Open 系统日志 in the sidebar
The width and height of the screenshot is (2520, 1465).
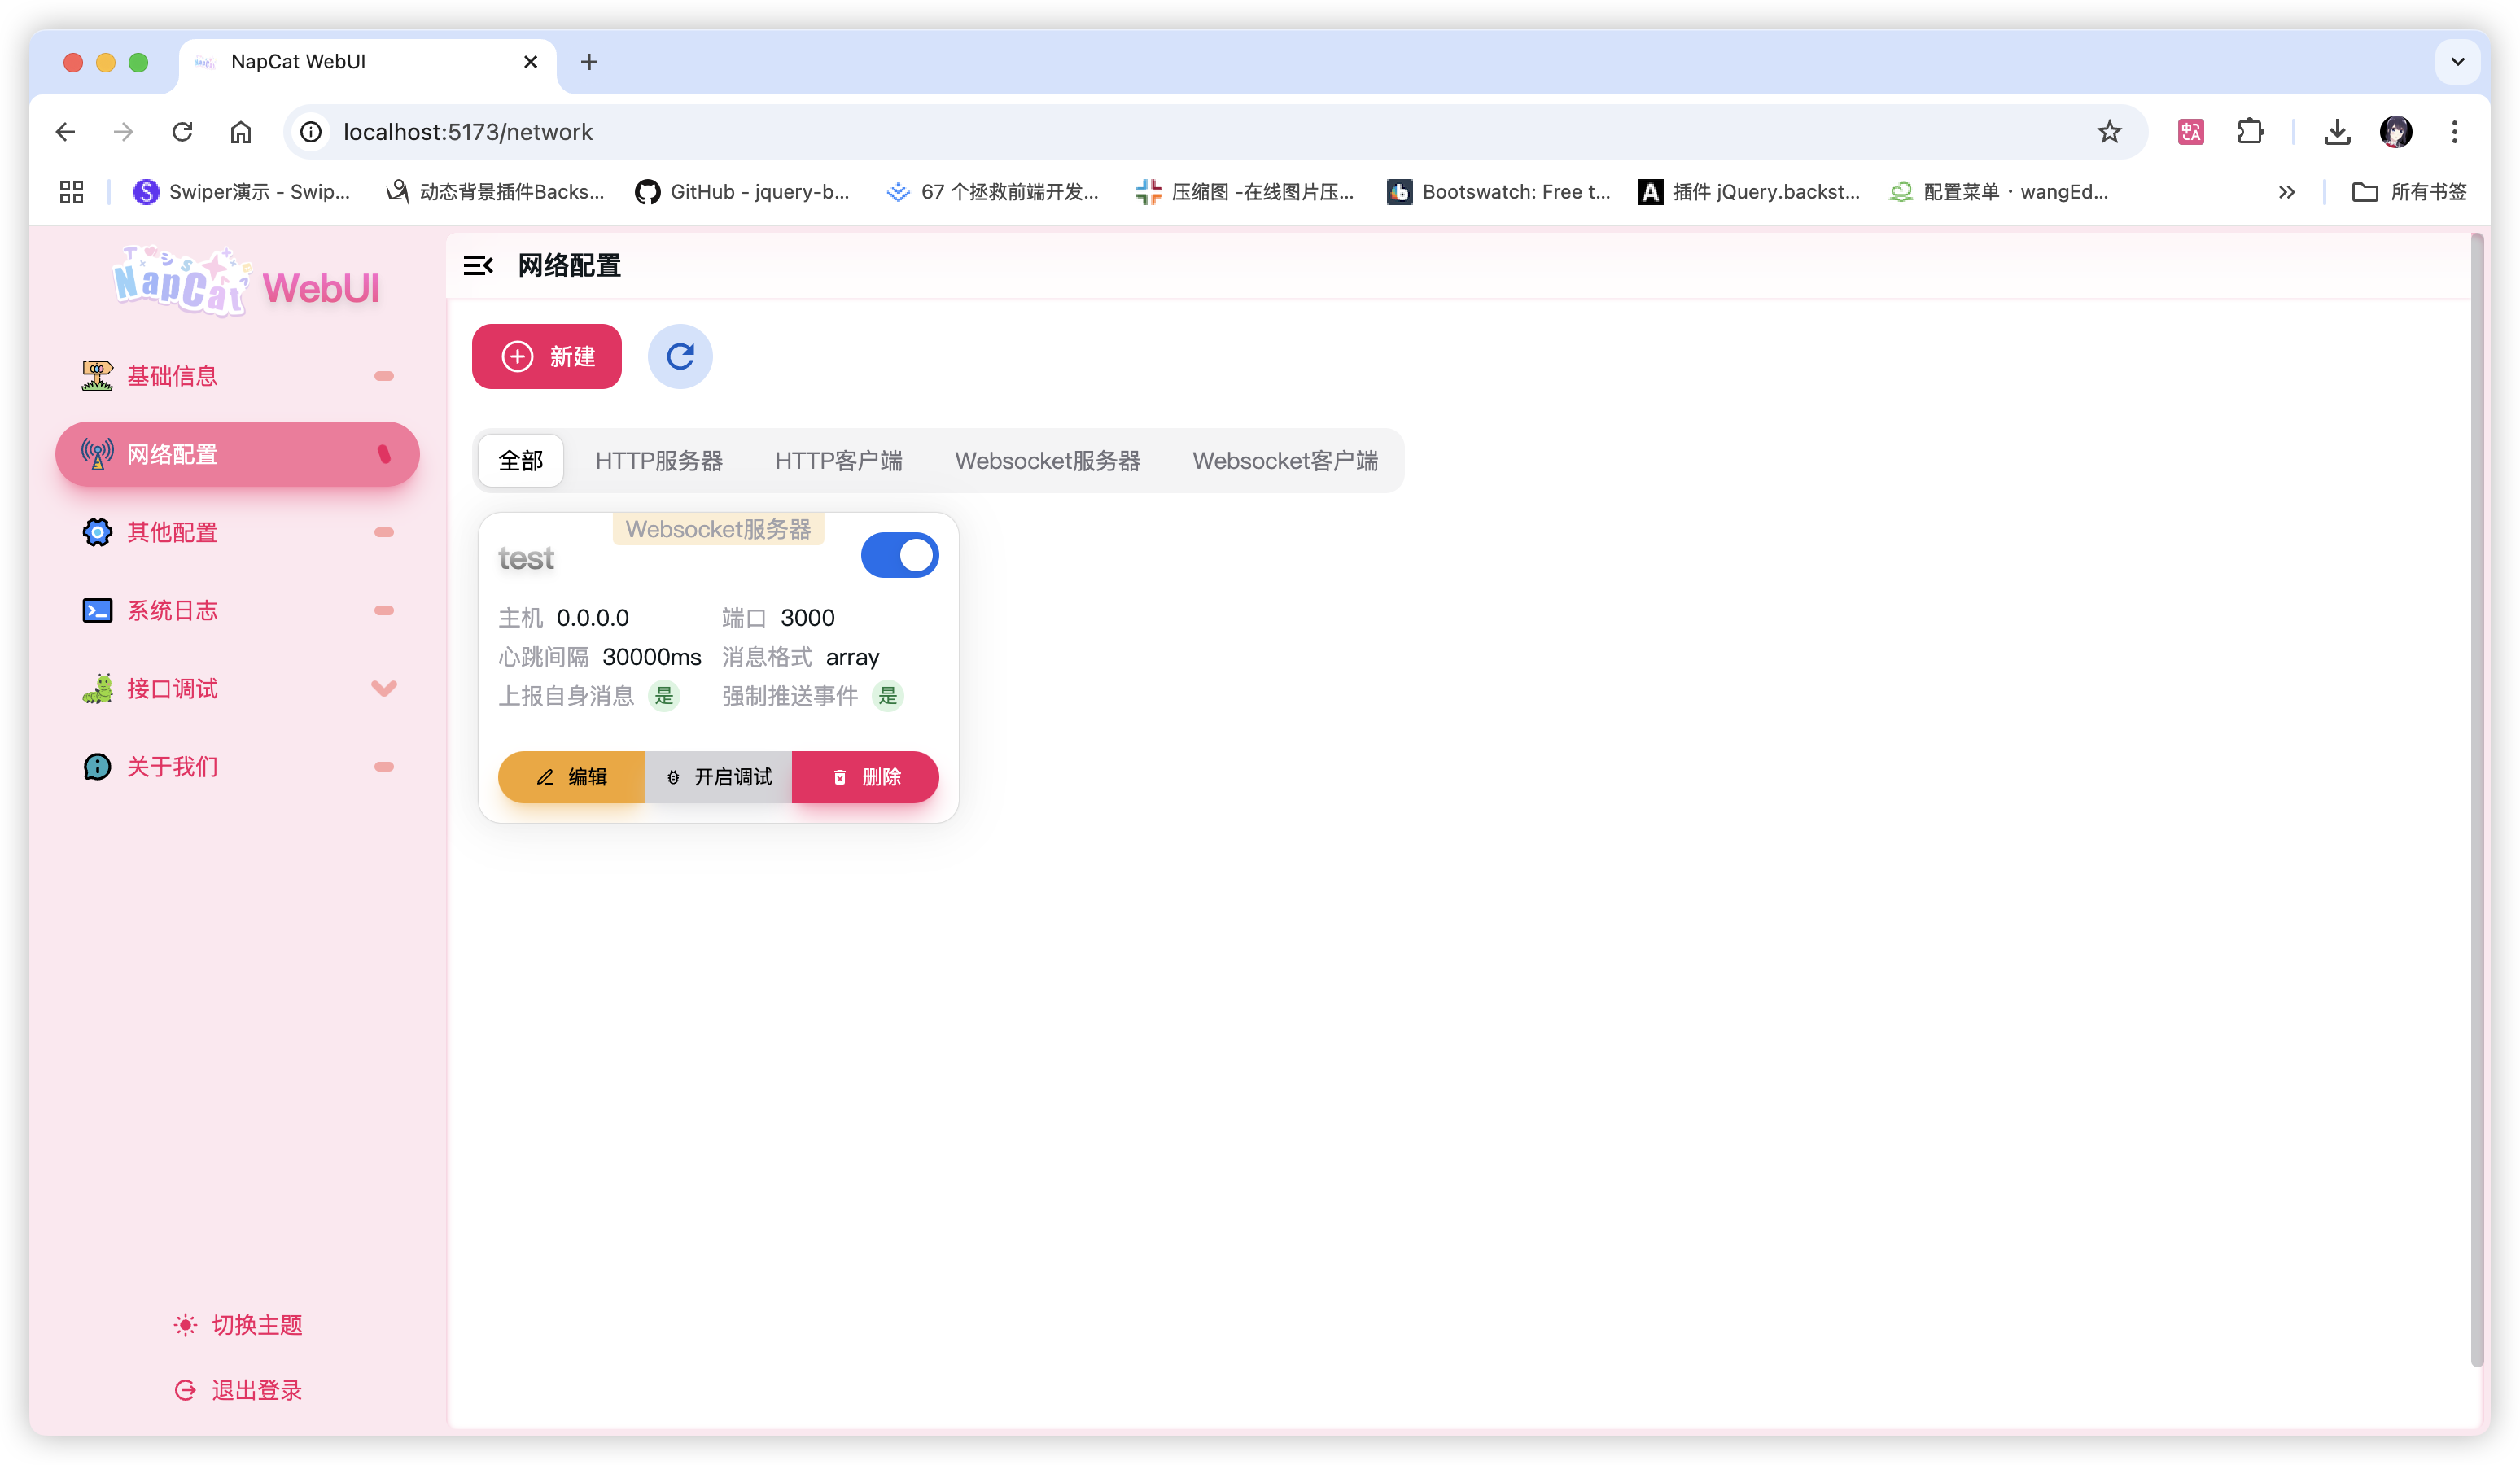[237, 610]
